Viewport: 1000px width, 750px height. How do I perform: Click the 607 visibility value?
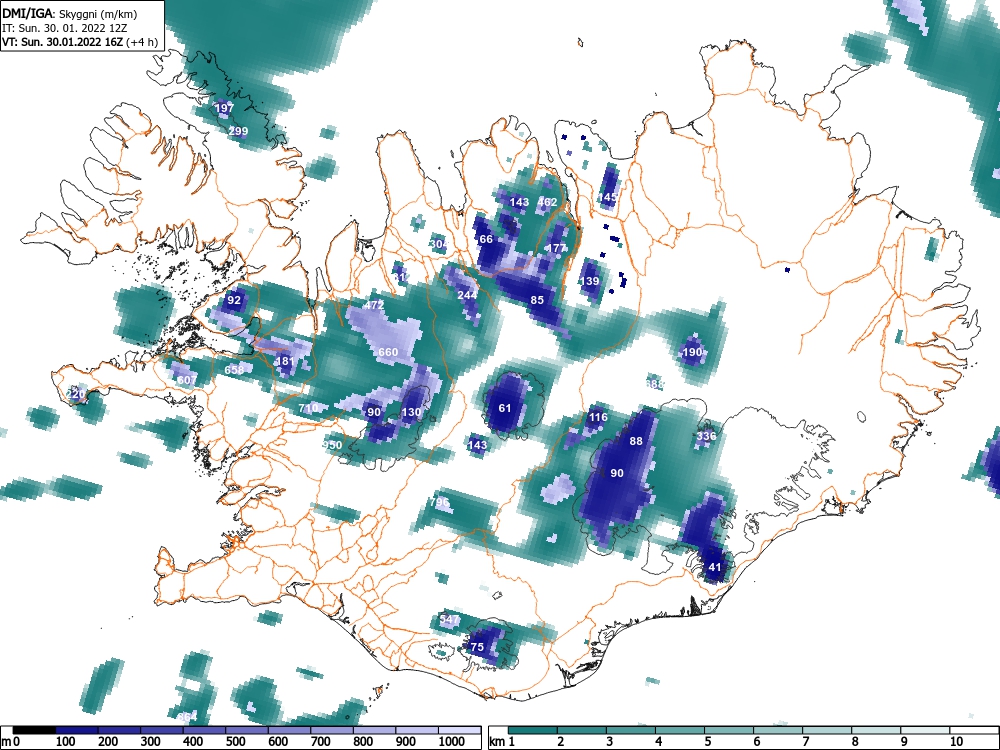coord(187,380)
